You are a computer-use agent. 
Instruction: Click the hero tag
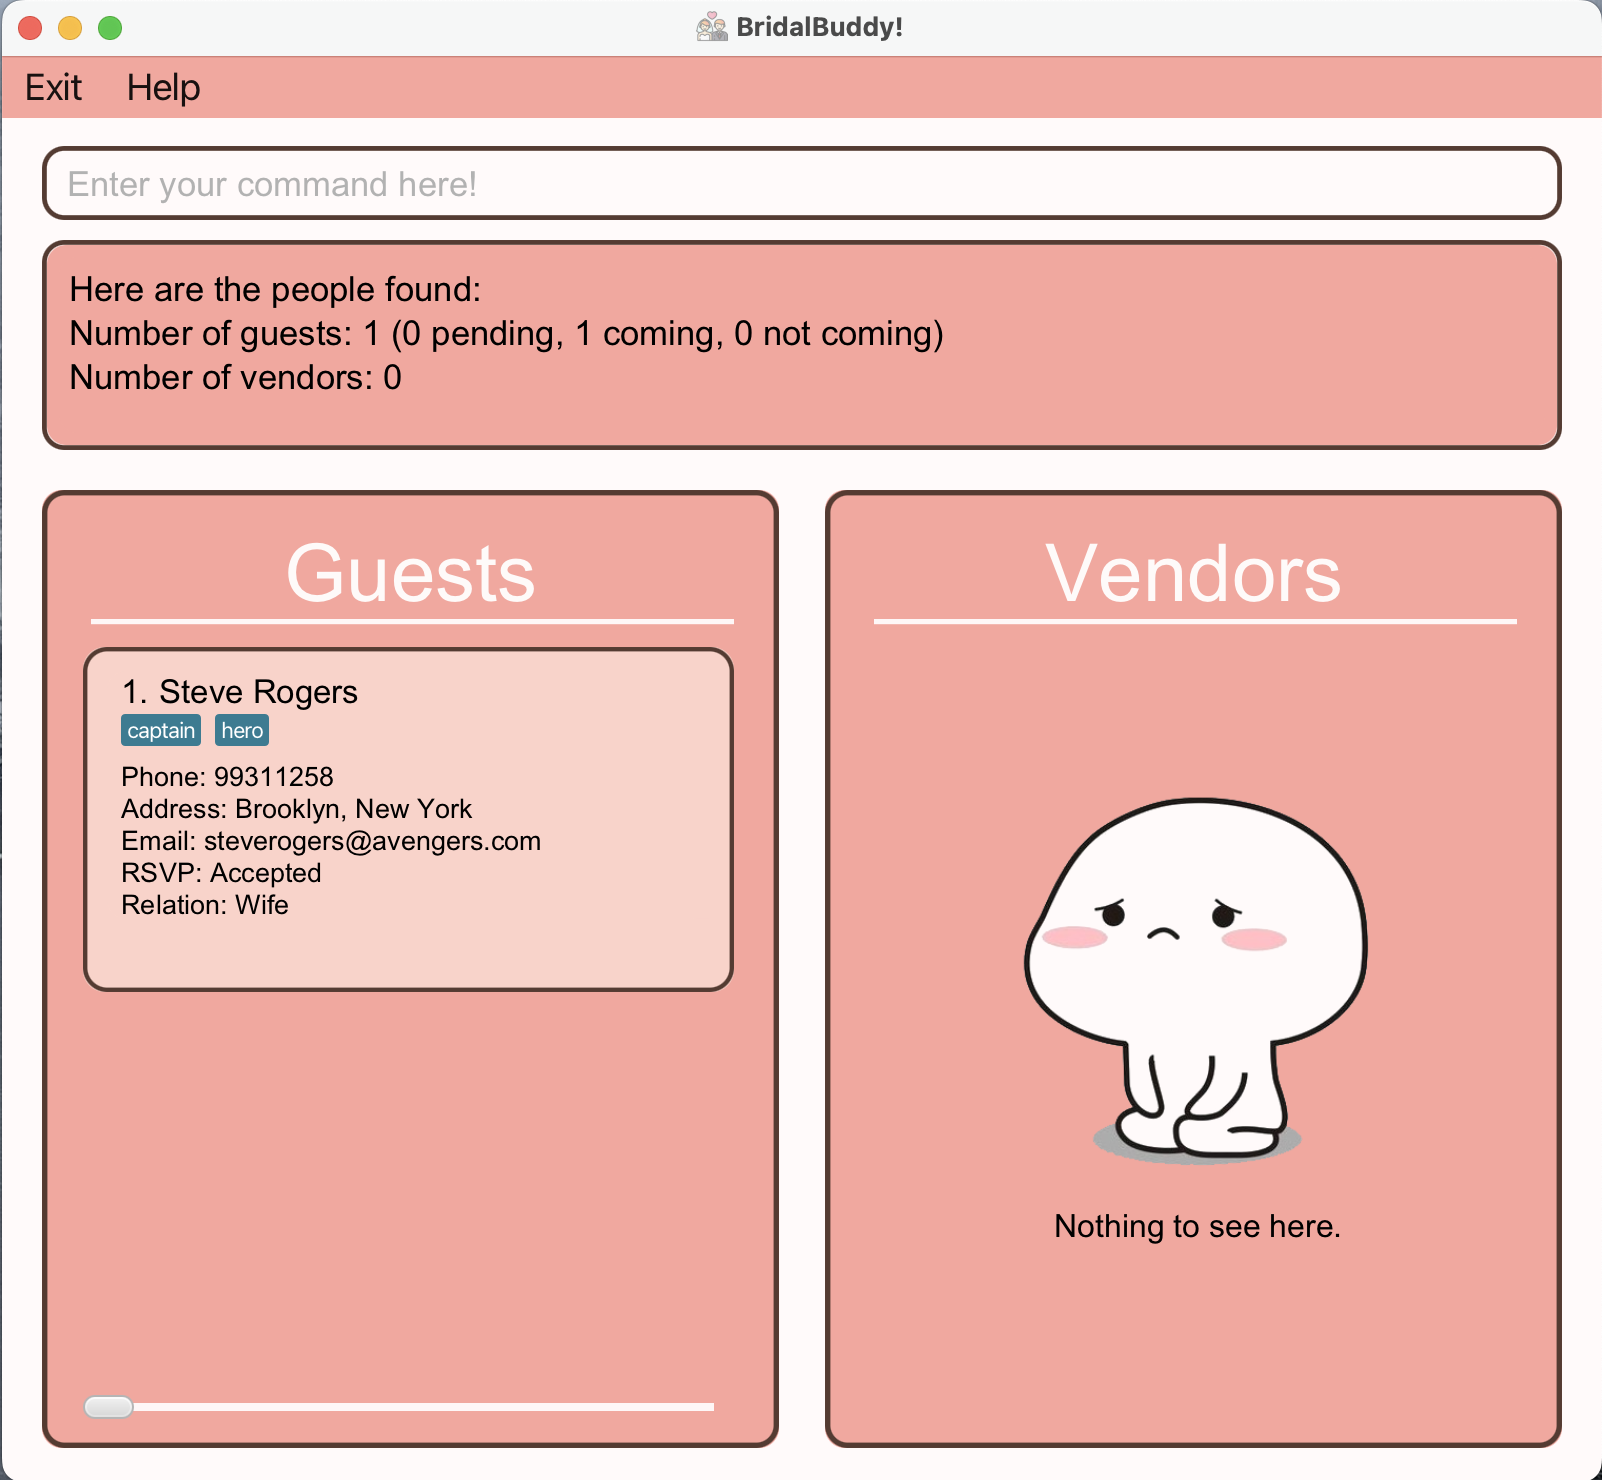pyautogui.click(x=242, y=730)
